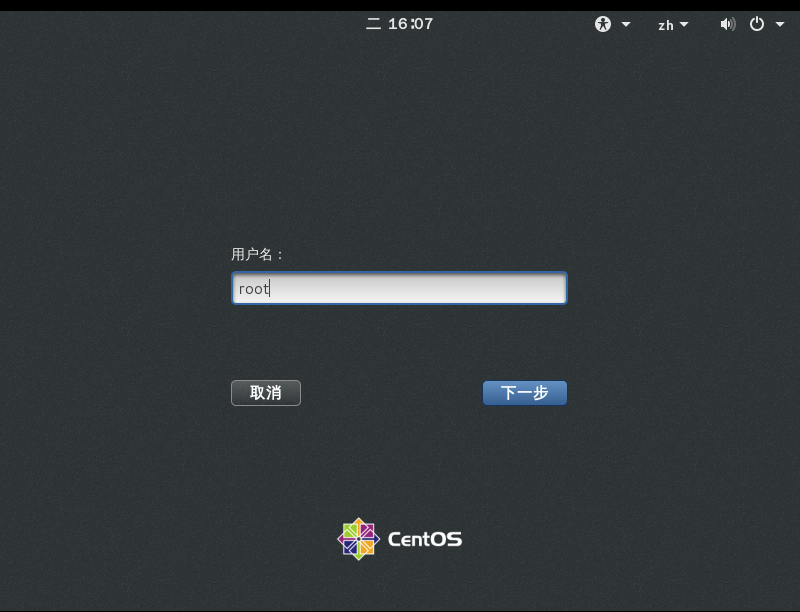Click the 取消 cancel button
Image resolution: width=800 pixels, height=612 pixels.
[266, 393]
